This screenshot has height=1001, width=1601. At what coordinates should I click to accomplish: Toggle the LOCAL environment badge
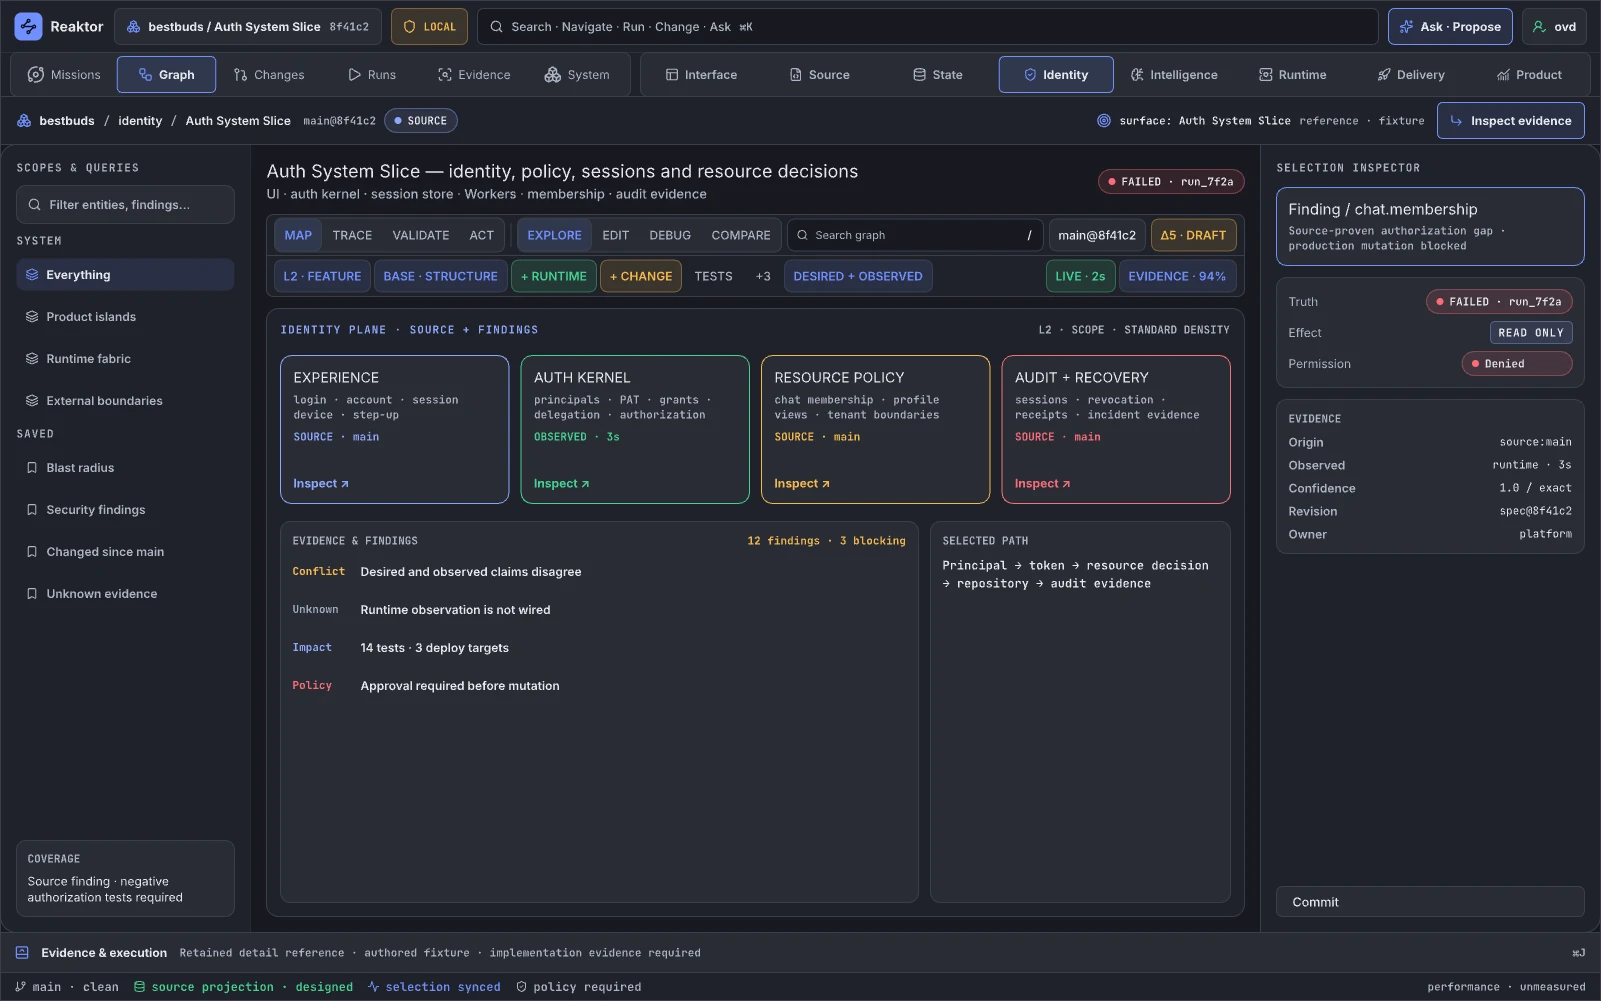(429, 27)
